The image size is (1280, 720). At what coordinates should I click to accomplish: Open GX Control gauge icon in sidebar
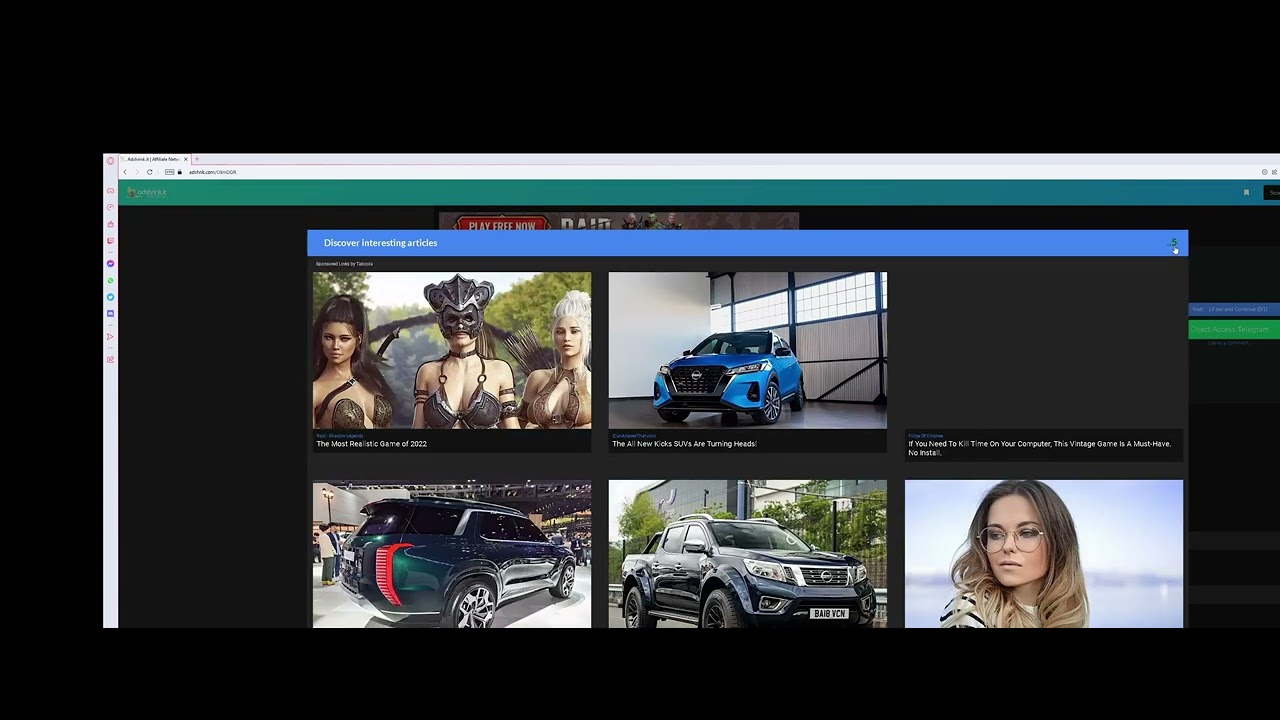click(x=111, y=207)
